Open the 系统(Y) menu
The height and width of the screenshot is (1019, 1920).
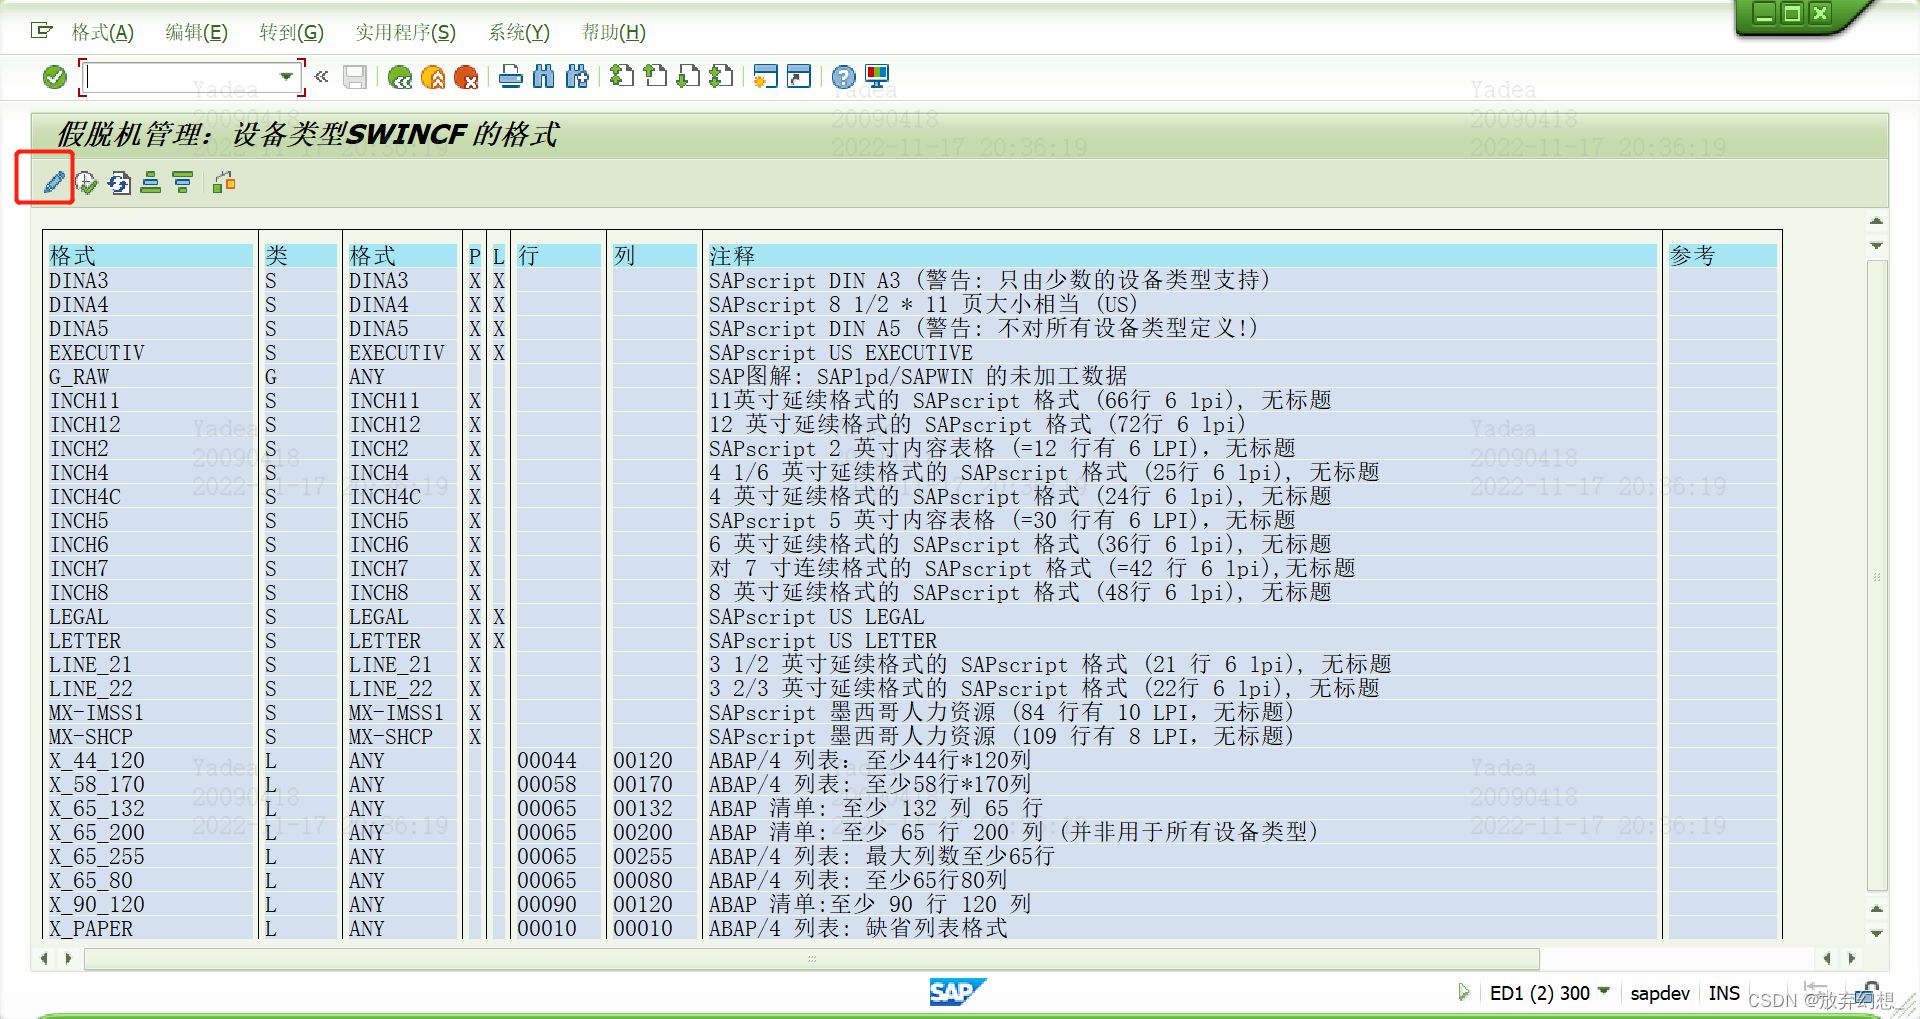(519, 33)
